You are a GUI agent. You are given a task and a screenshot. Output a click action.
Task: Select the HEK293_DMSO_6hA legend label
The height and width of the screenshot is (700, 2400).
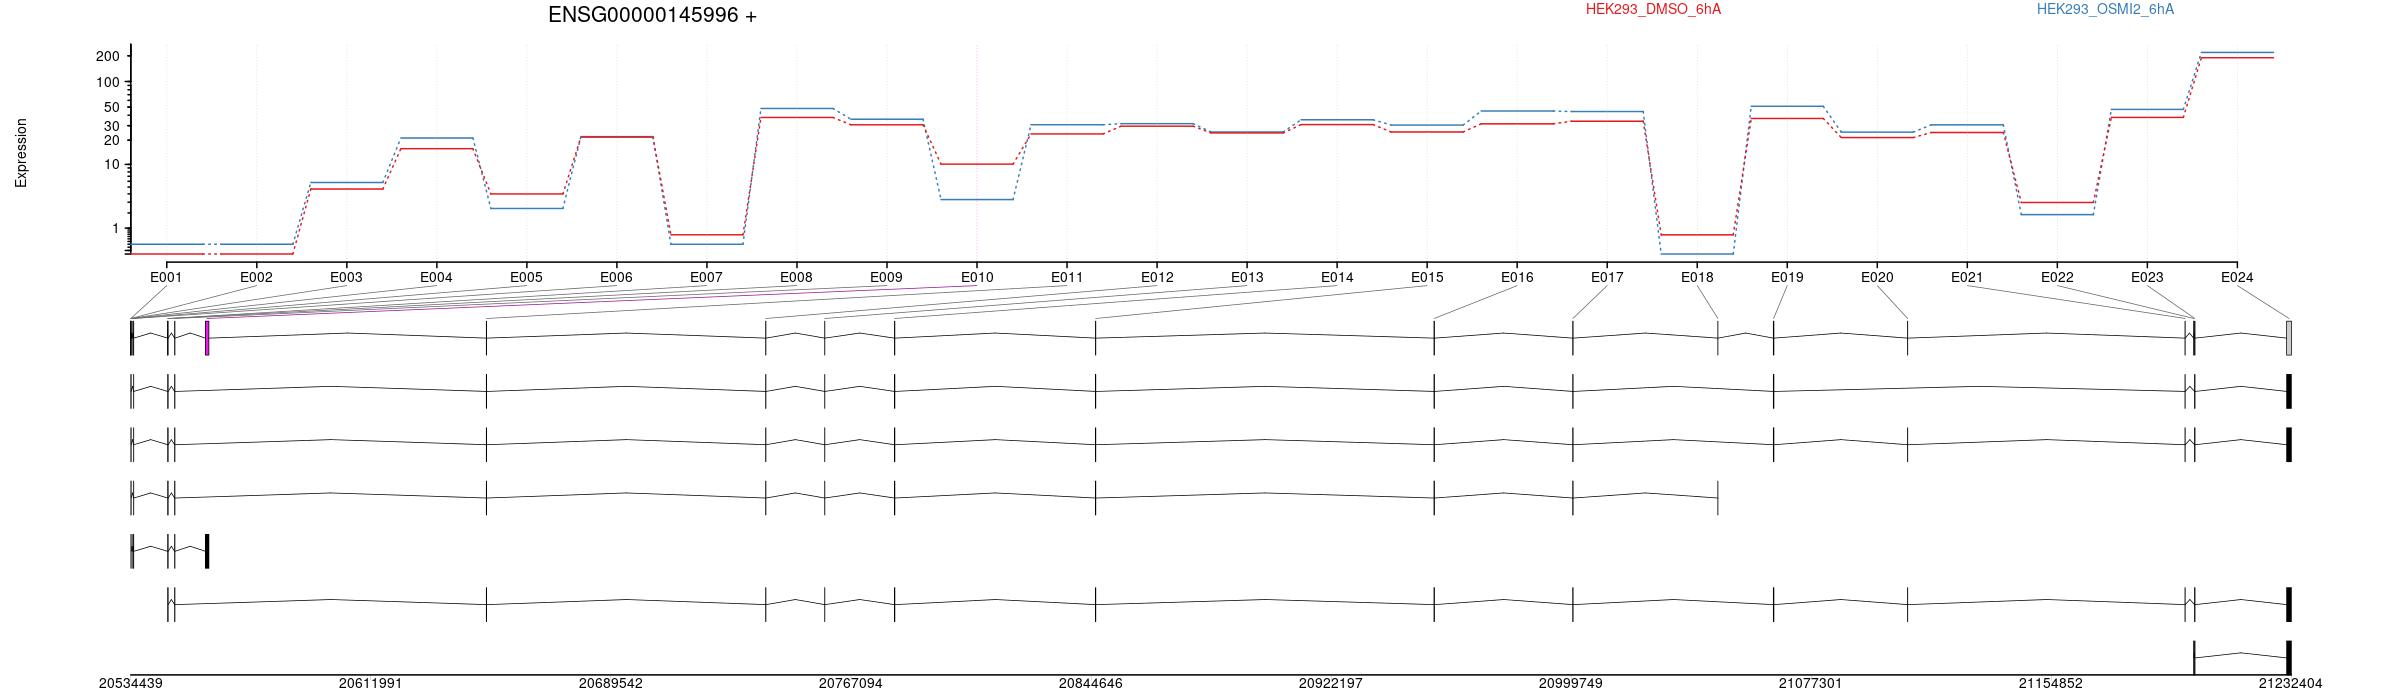pos(1653,9)
